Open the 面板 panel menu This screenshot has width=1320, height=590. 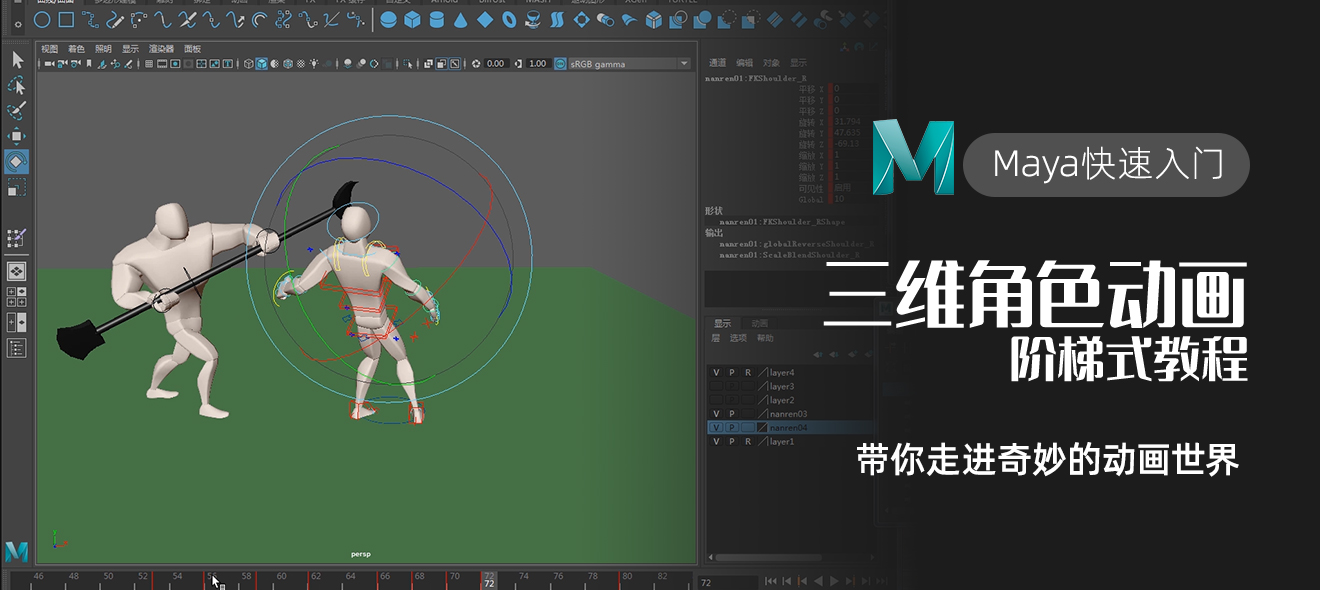point(192,49)
